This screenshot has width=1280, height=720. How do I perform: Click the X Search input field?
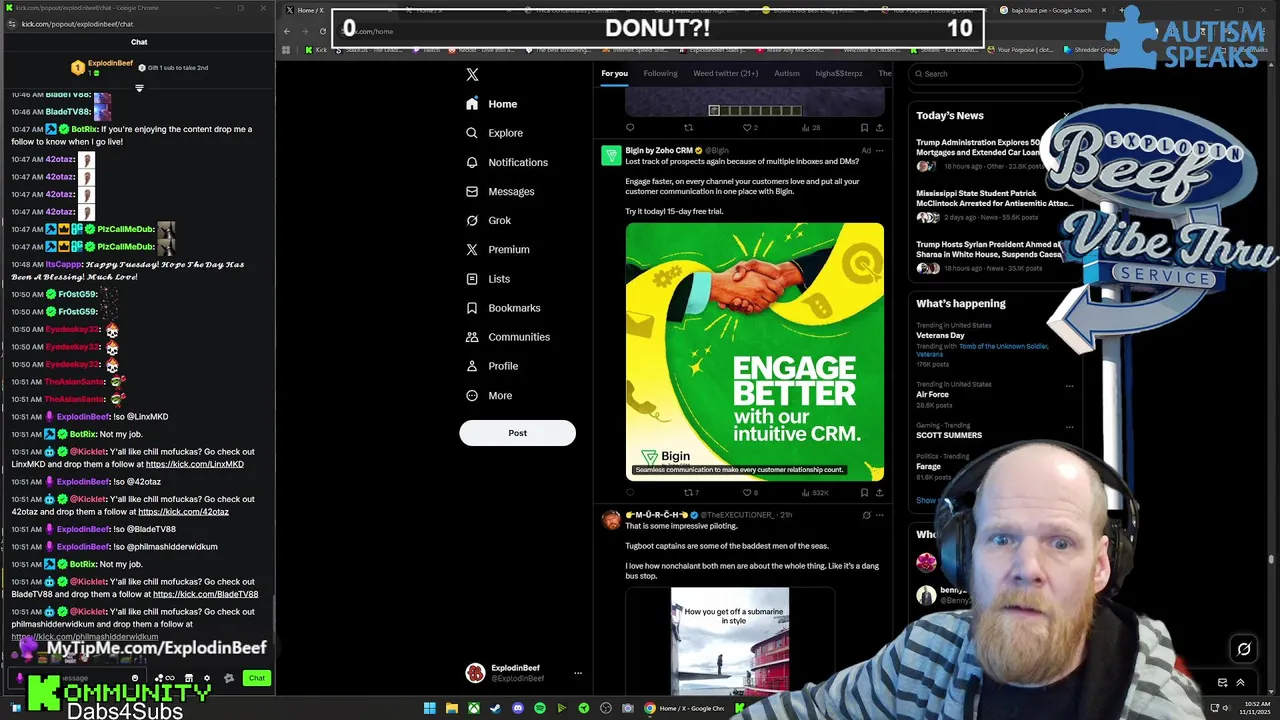click(995, 73)
